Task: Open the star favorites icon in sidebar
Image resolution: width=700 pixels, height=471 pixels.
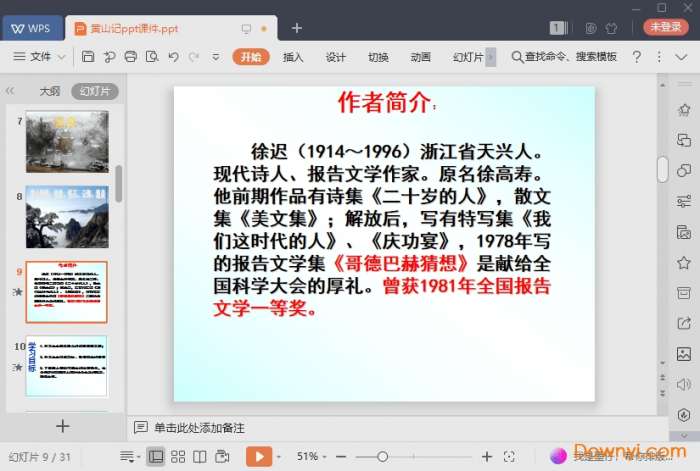Action: coord(683,263)
